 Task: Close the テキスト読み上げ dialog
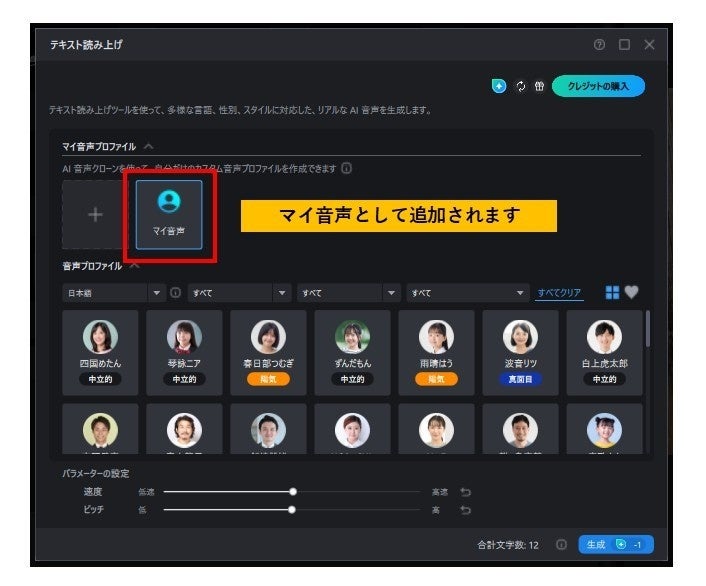click(x=649, y=45)
